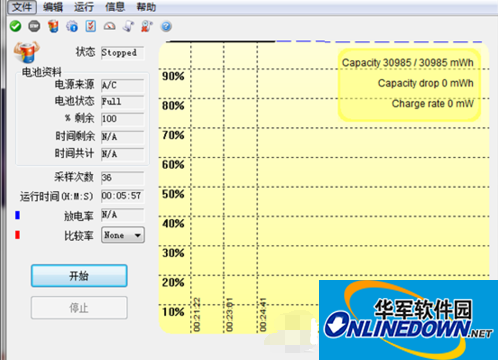Click the 电源来源 field showing A/C
The image size is (498, 360).
pos(123,85)
